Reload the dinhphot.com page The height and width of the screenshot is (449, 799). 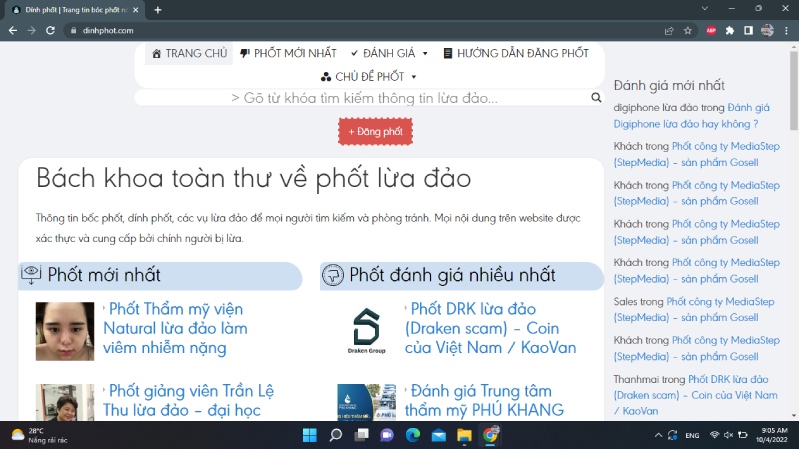pyautogui.click(x=50, y=31)
